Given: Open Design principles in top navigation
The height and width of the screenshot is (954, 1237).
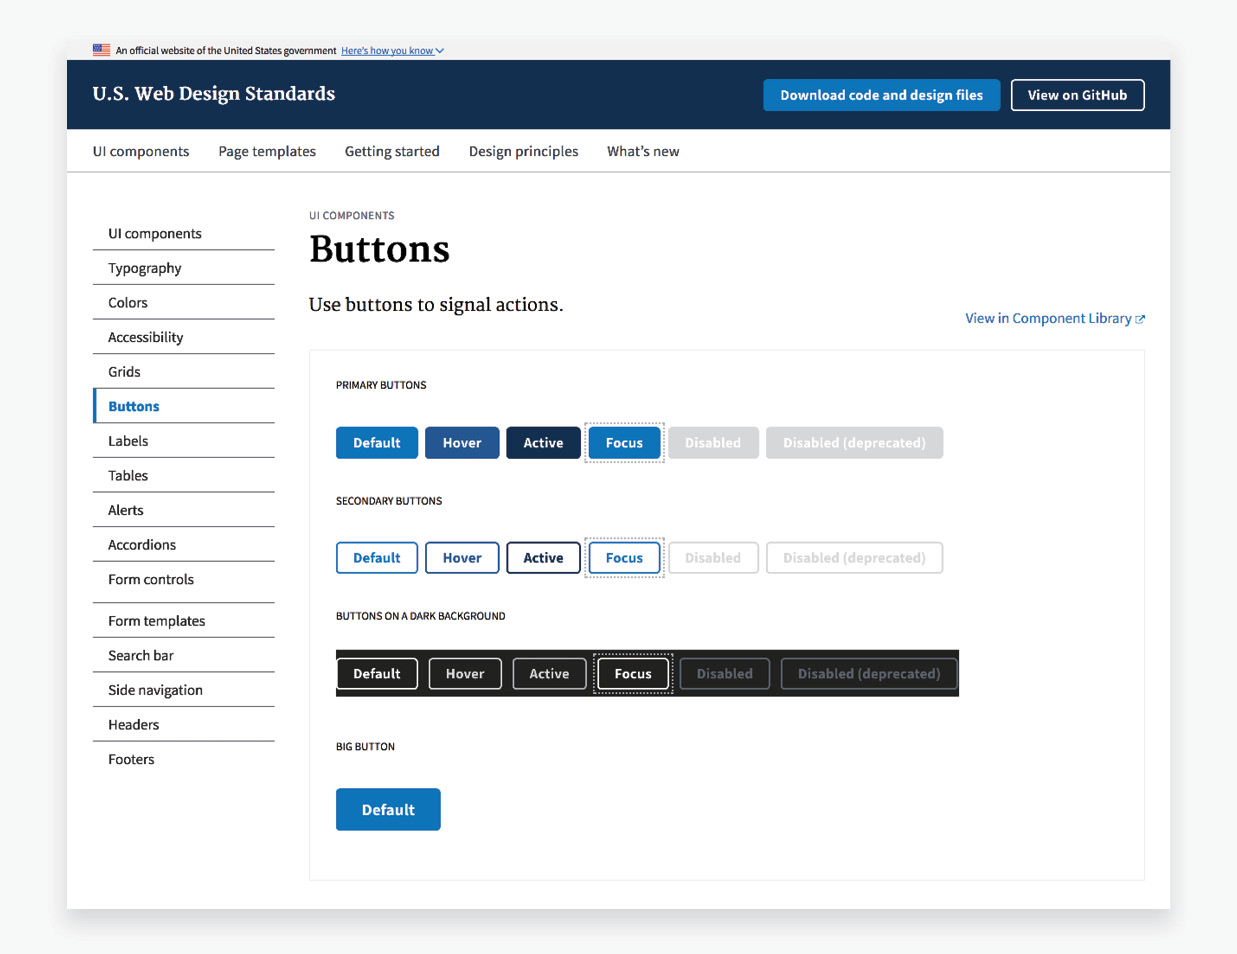Looking at the screenshot, I should coord(523,151).
